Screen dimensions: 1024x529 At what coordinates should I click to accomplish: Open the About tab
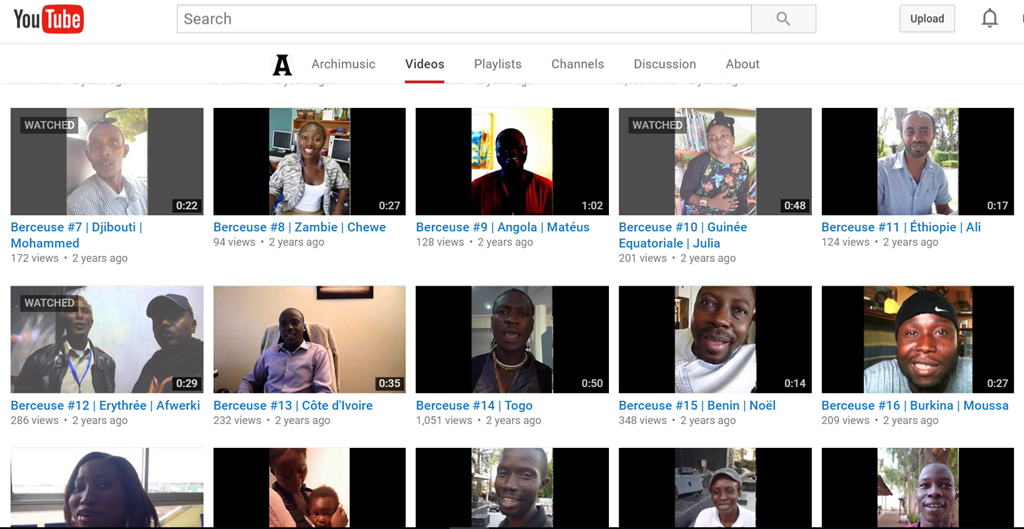743,64
